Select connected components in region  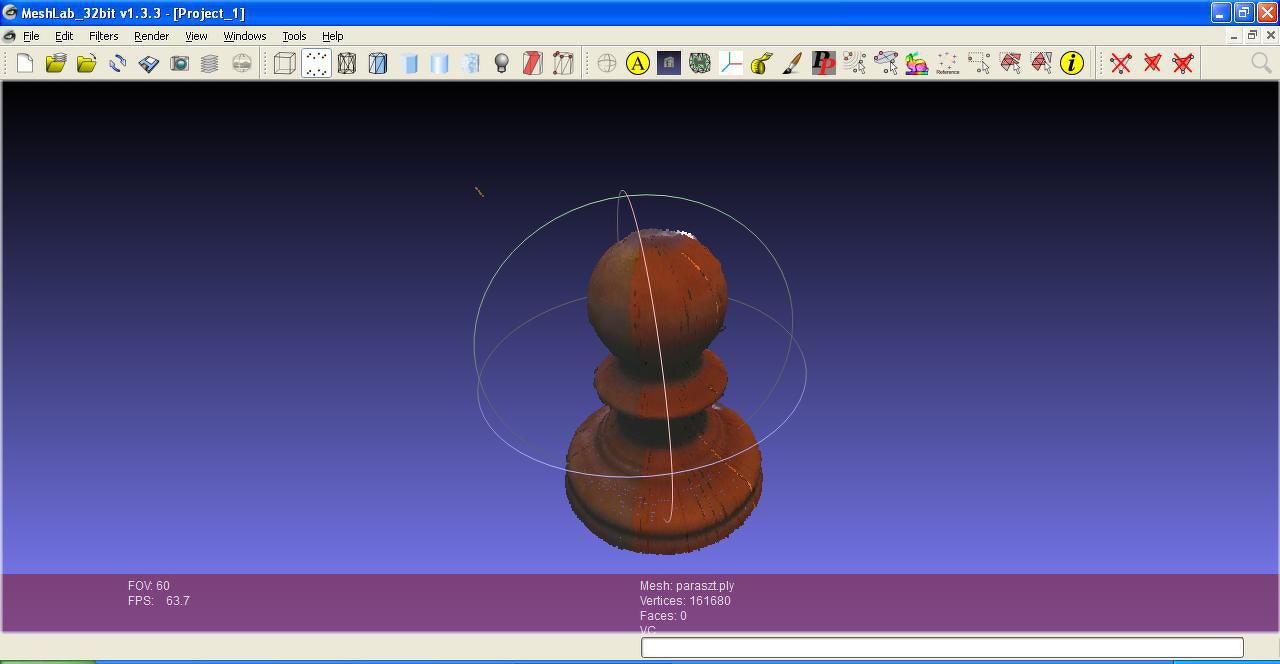(x=1041, y=63)
